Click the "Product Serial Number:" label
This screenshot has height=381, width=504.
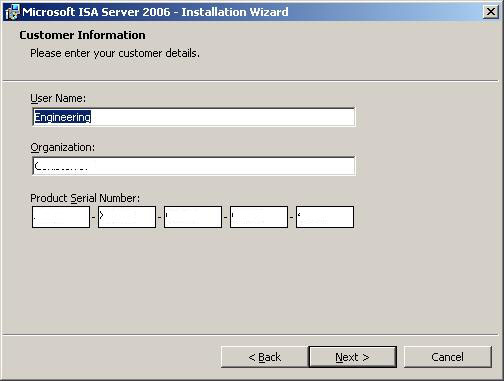pyautogui.click(x=85, y=198)
